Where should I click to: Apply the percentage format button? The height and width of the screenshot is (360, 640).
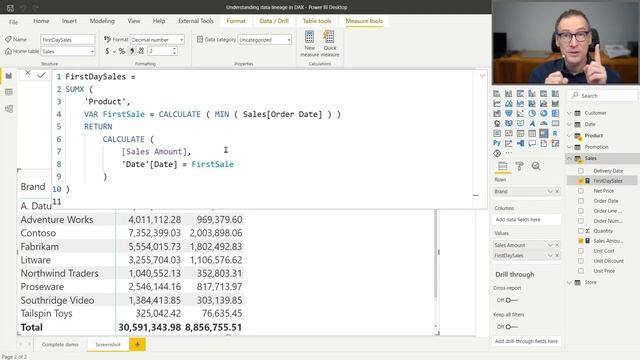(122, 51)
